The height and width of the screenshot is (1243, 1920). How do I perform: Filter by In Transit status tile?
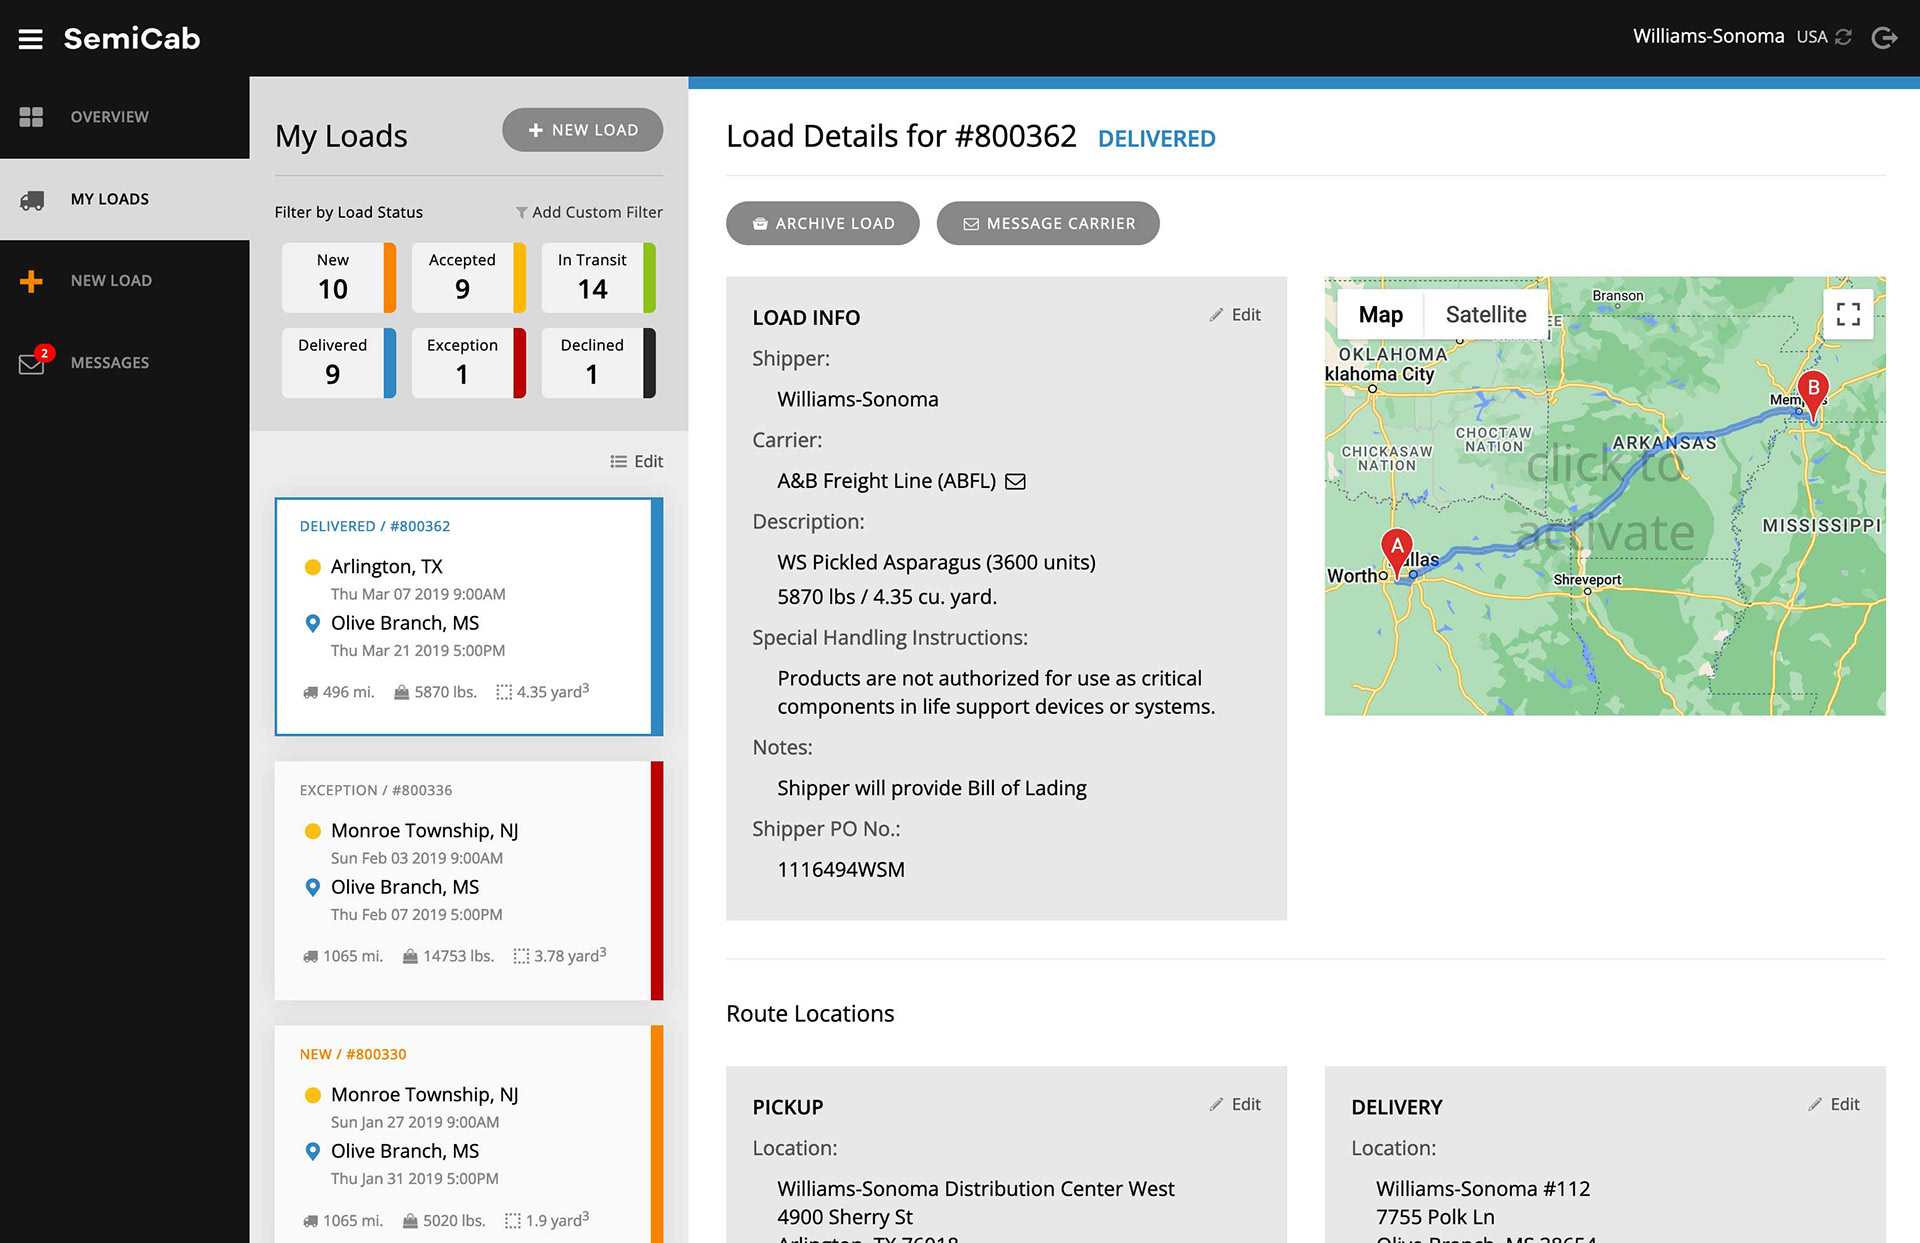[598, 277]
